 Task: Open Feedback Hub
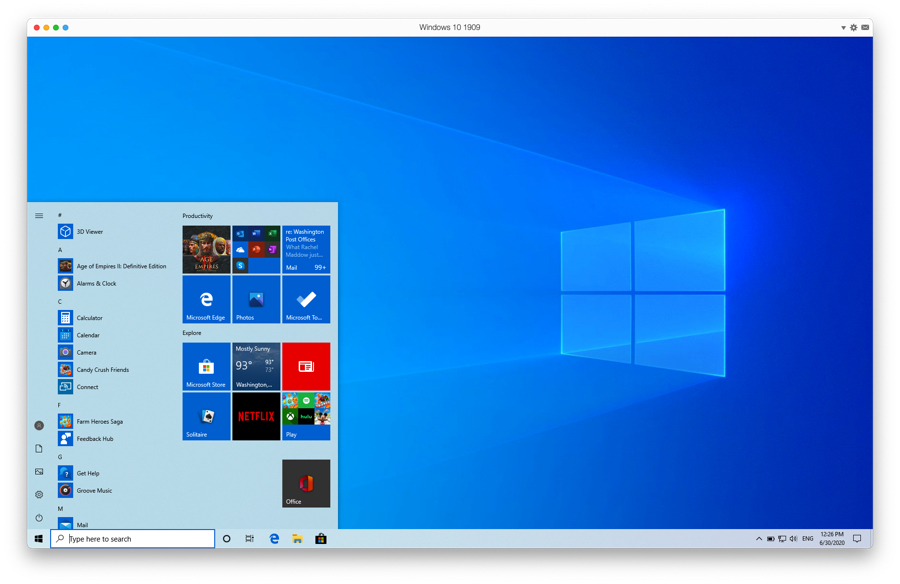112,438
